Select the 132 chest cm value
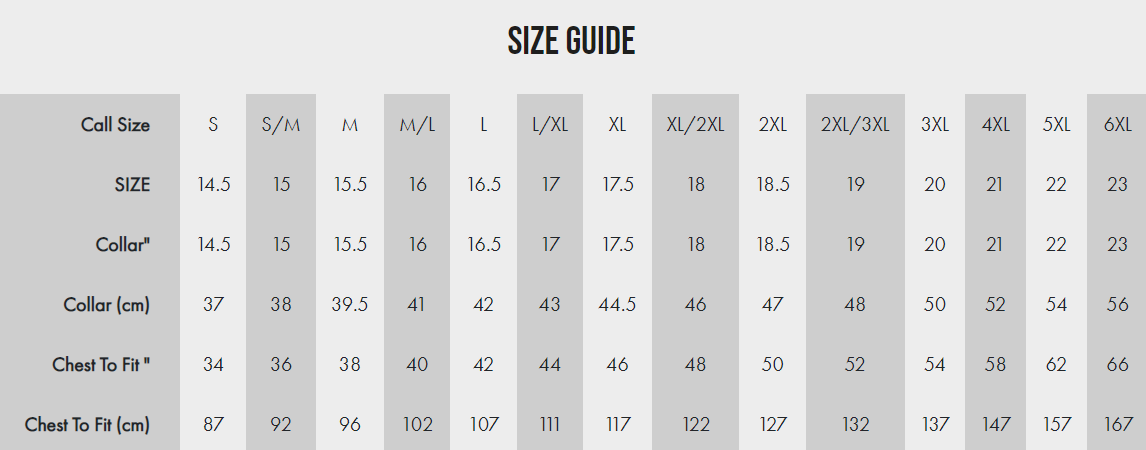The image size is (1146, 450). coord(855,424)
